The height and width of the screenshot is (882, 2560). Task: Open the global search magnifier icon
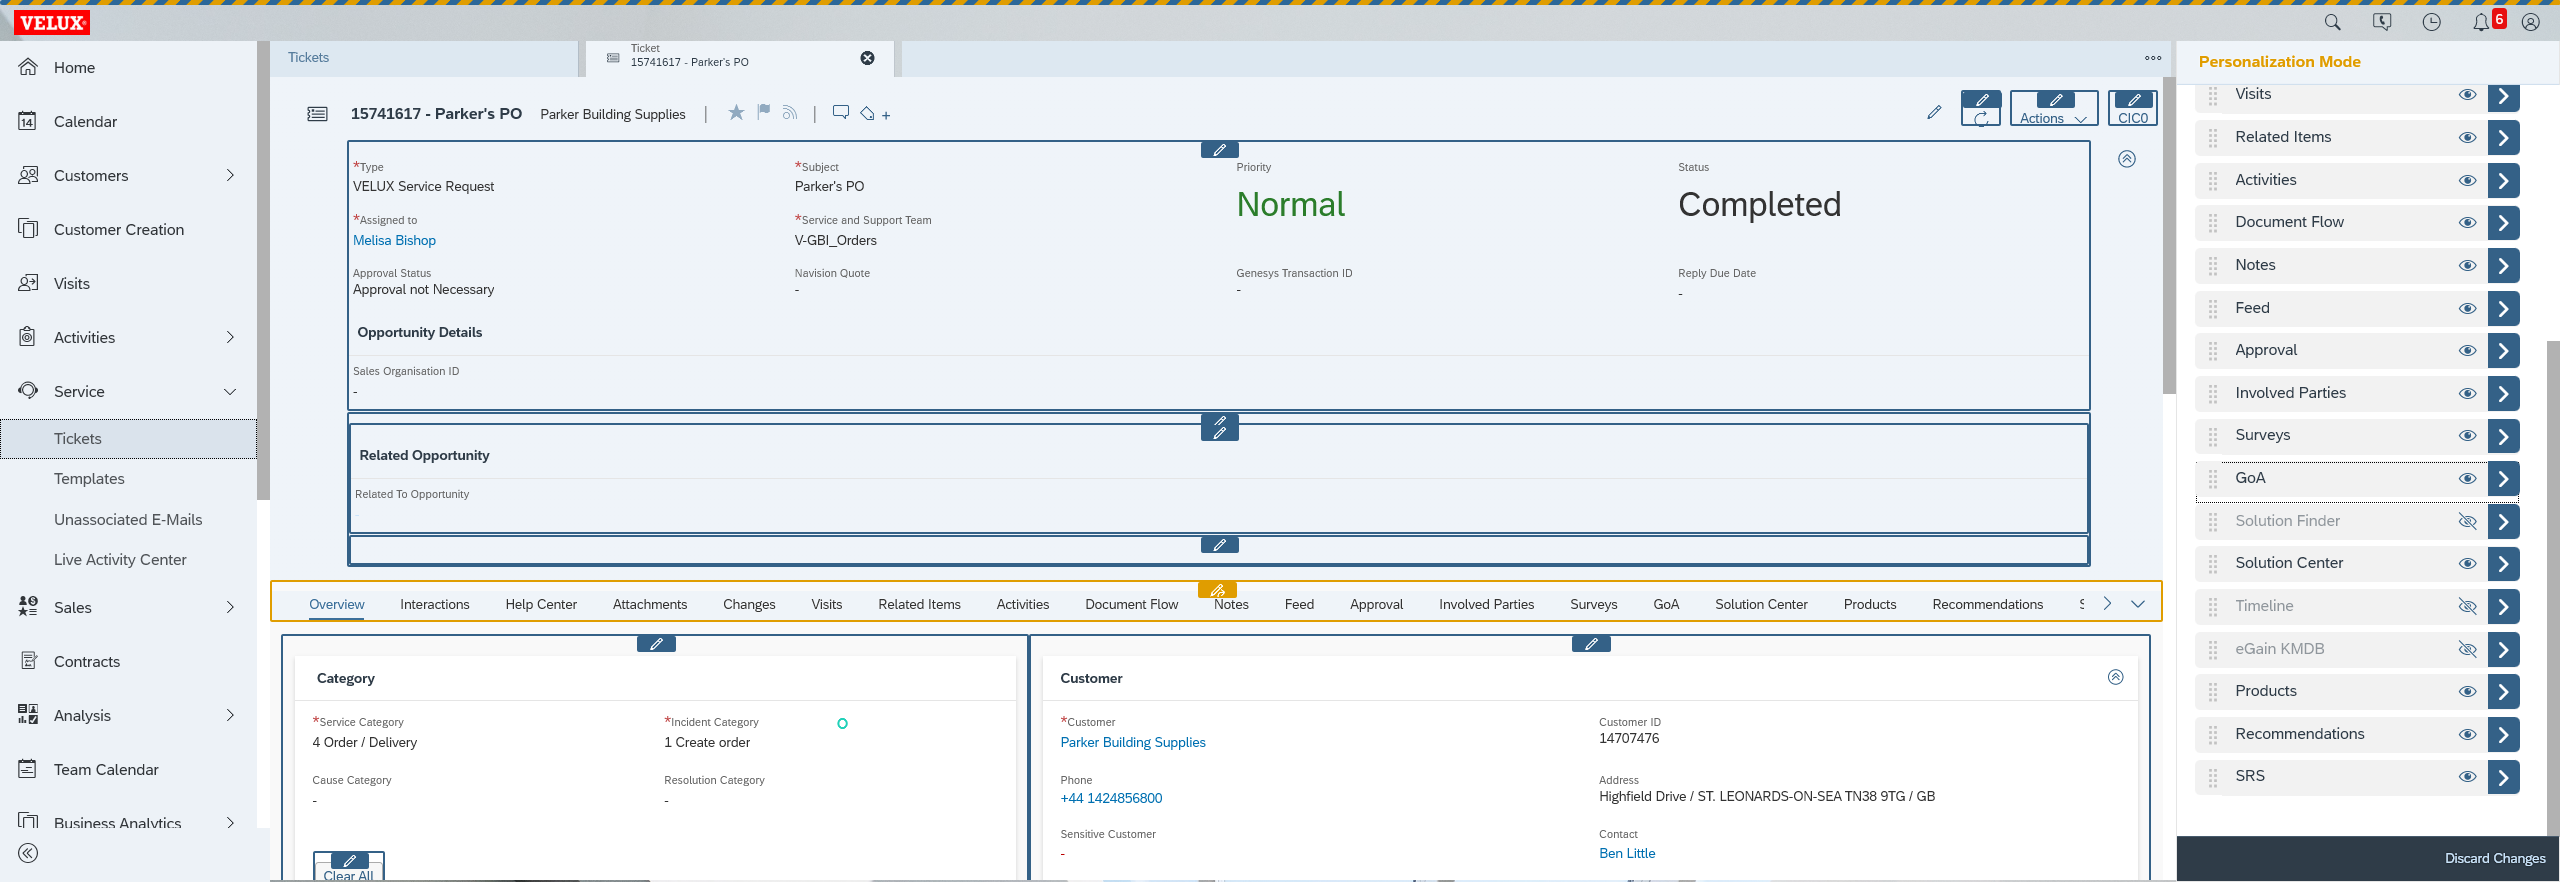[2332, 22]
